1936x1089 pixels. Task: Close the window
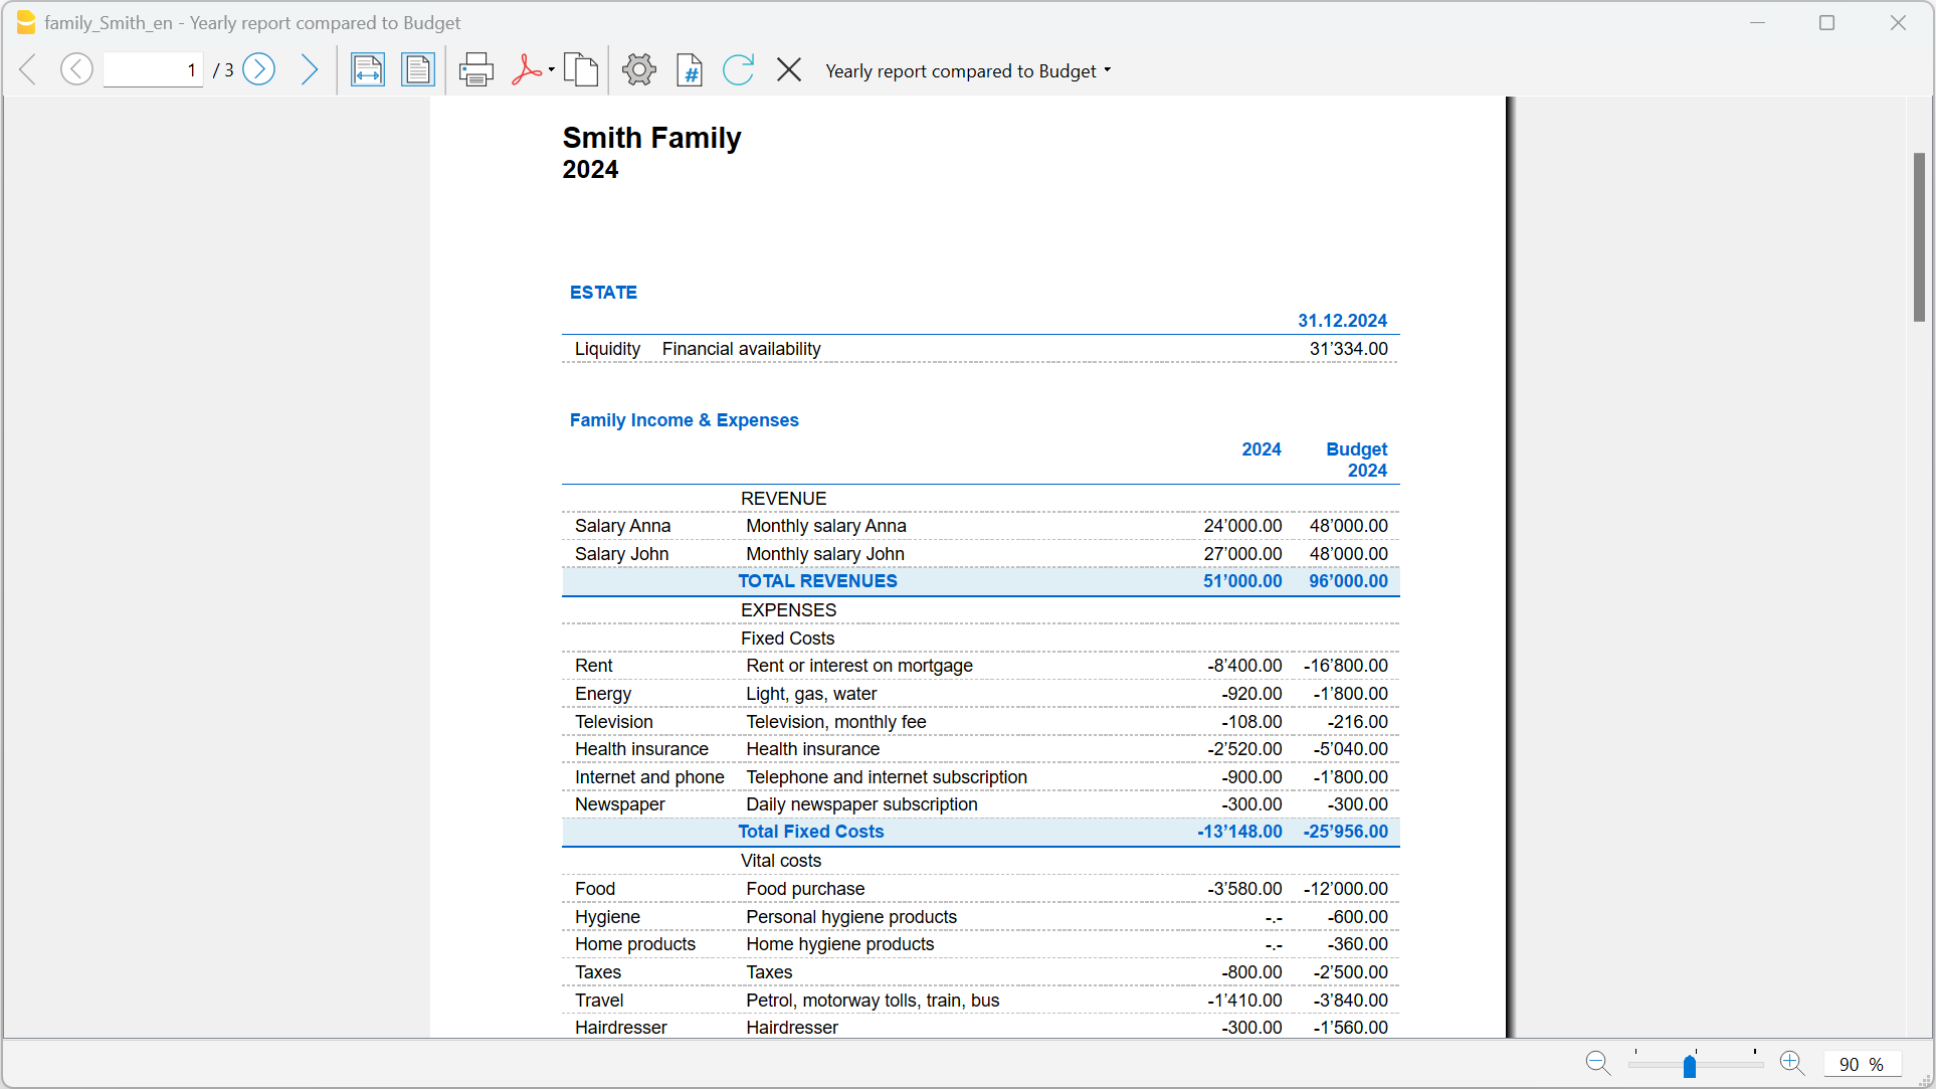(1898, 22)
